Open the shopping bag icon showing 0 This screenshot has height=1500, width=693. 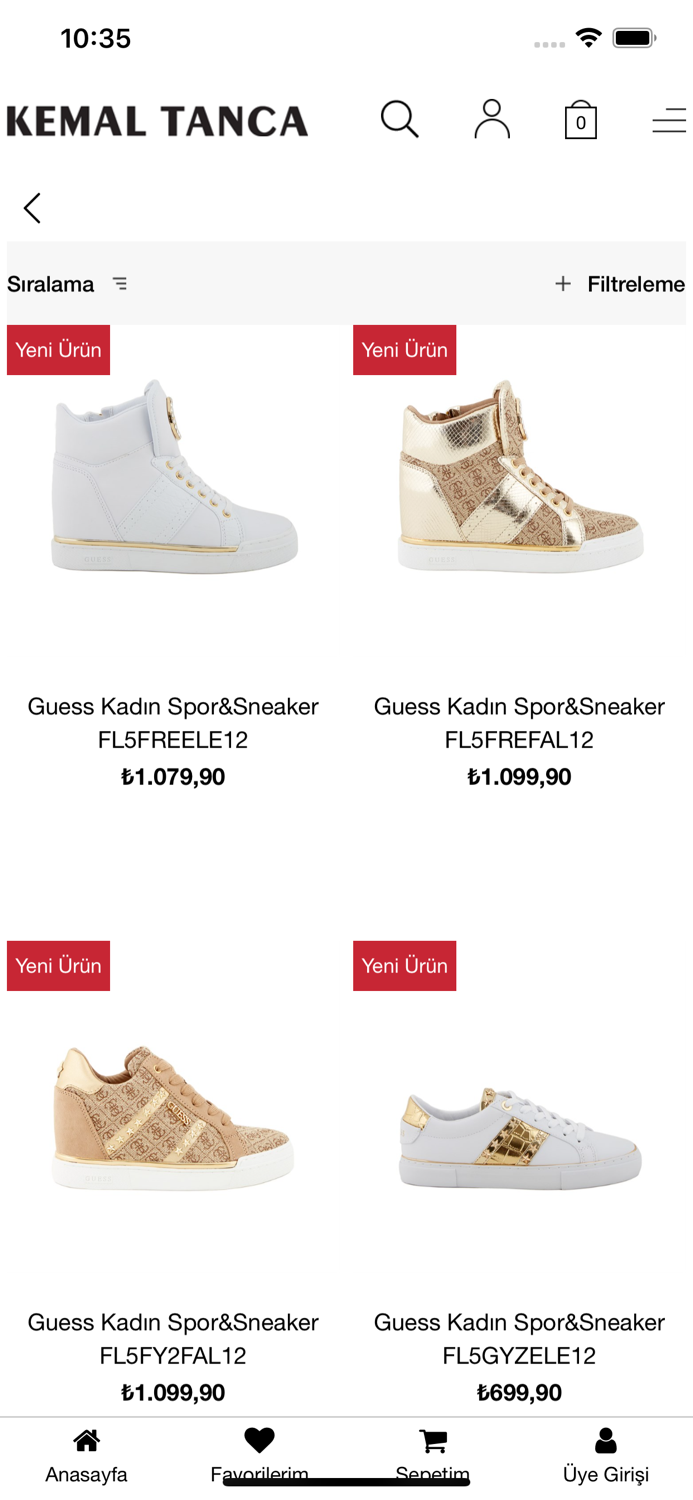(581, 120)
